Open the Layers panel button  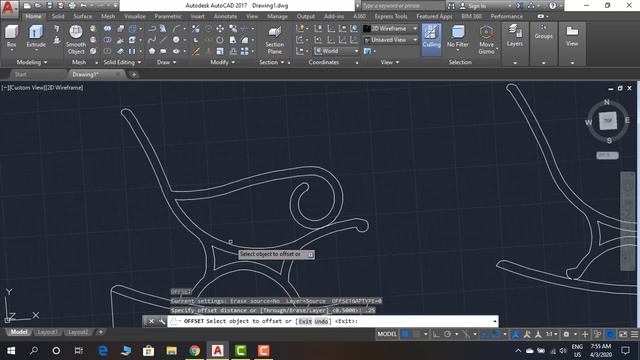pyautogui.click(x=515, y=35)
